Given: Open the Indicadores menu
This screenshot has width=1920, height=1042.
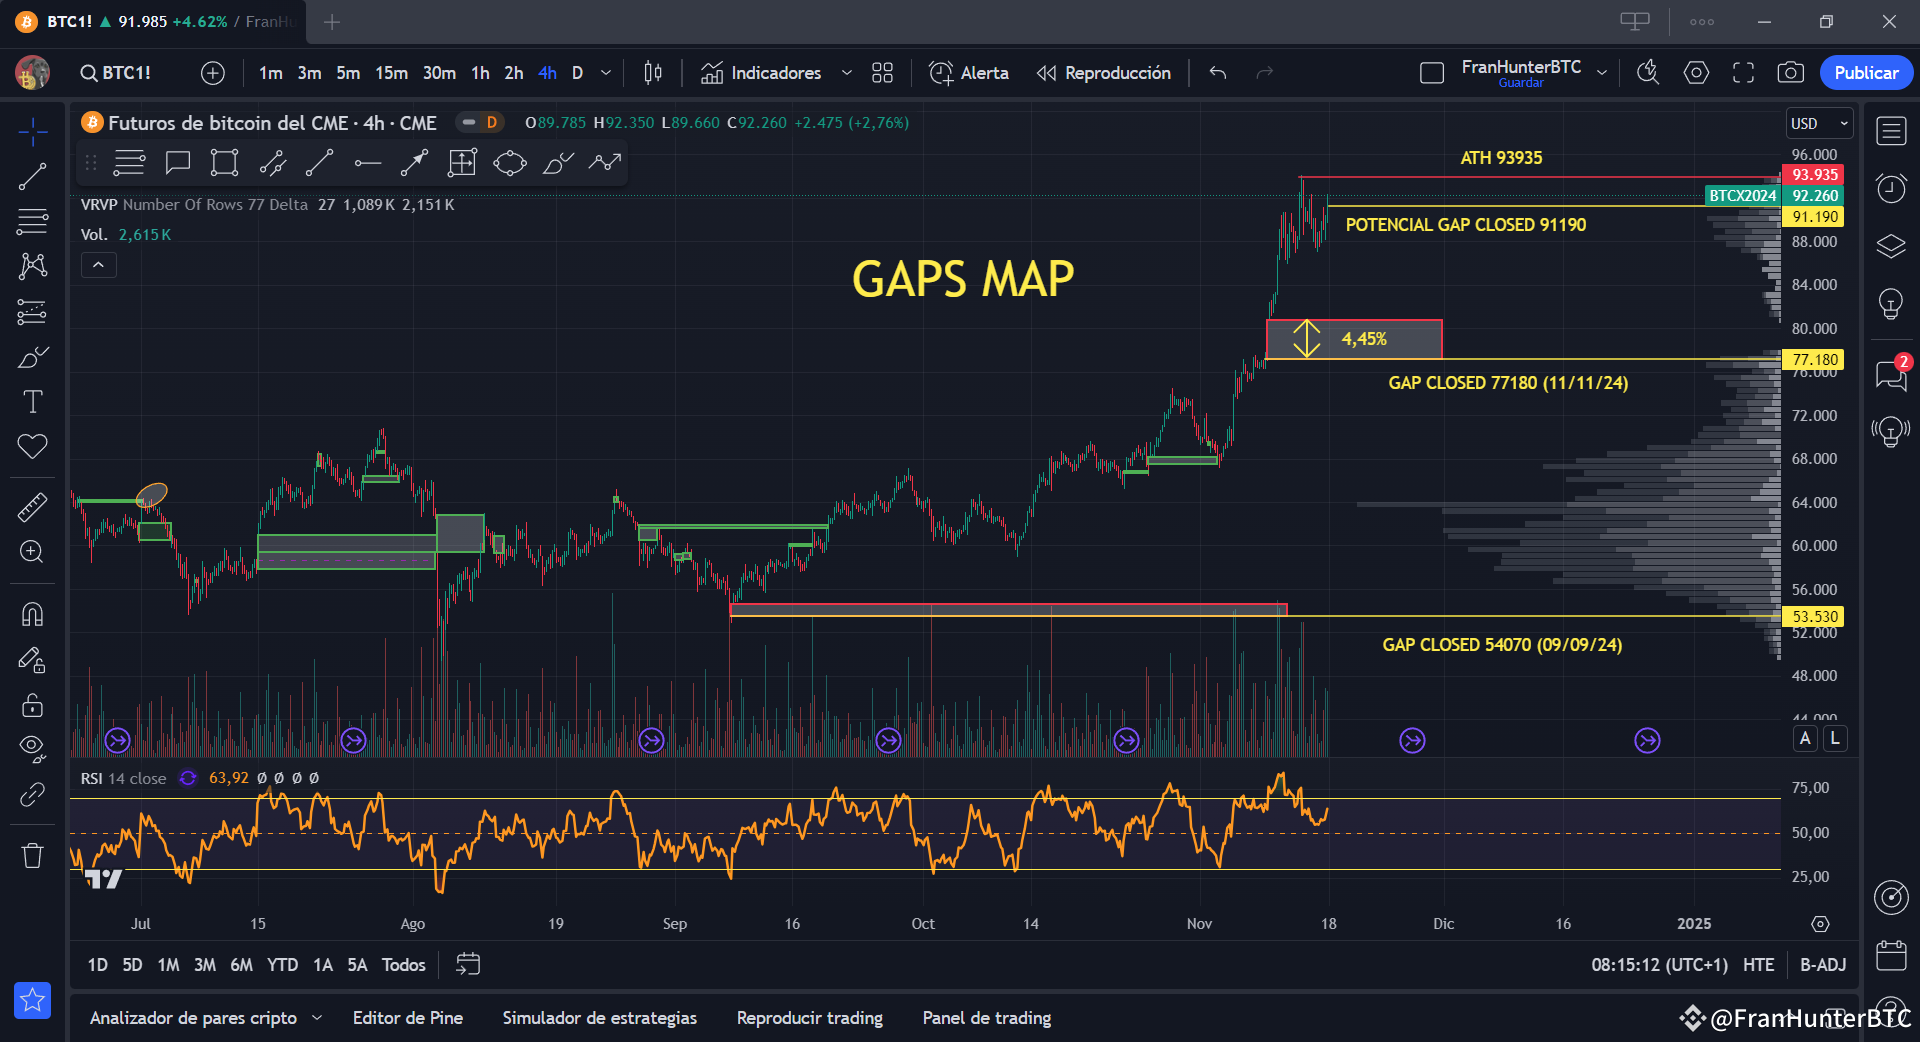Looking at the screenshot, I should tap(762, 73).
